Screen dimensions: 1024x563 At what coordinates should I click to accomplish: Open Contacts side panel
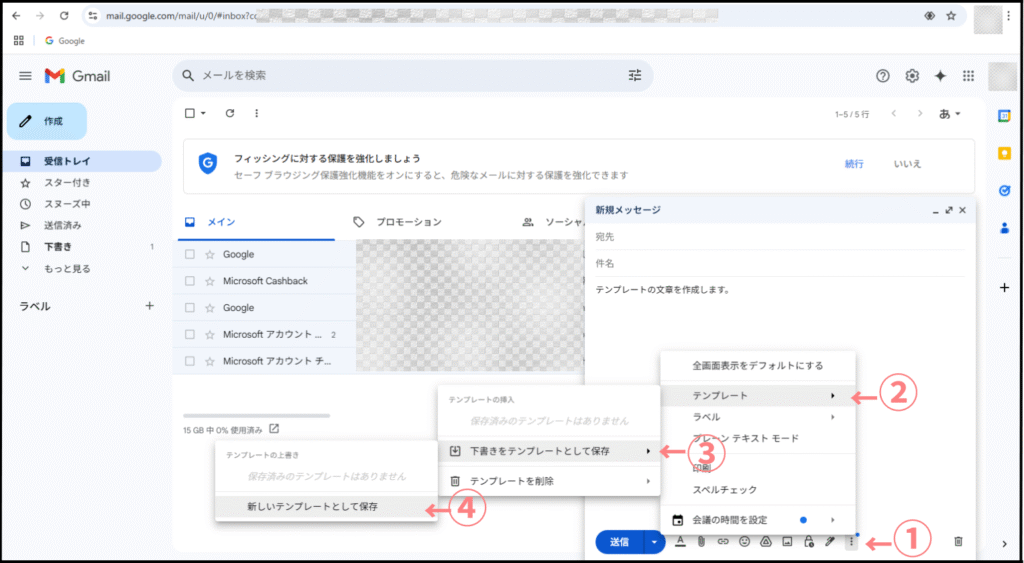point(1004,229)
